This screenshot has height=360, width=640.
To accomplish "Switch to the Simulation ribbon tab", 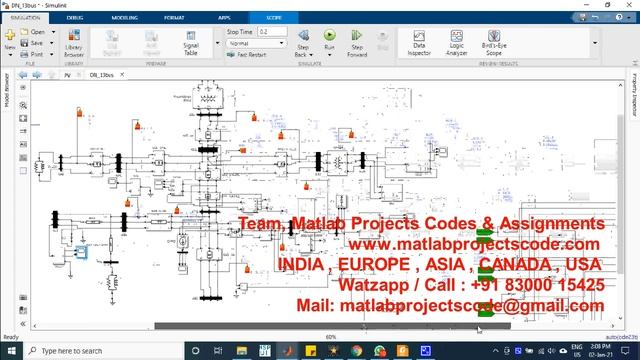I will click(x=25, y=18).
